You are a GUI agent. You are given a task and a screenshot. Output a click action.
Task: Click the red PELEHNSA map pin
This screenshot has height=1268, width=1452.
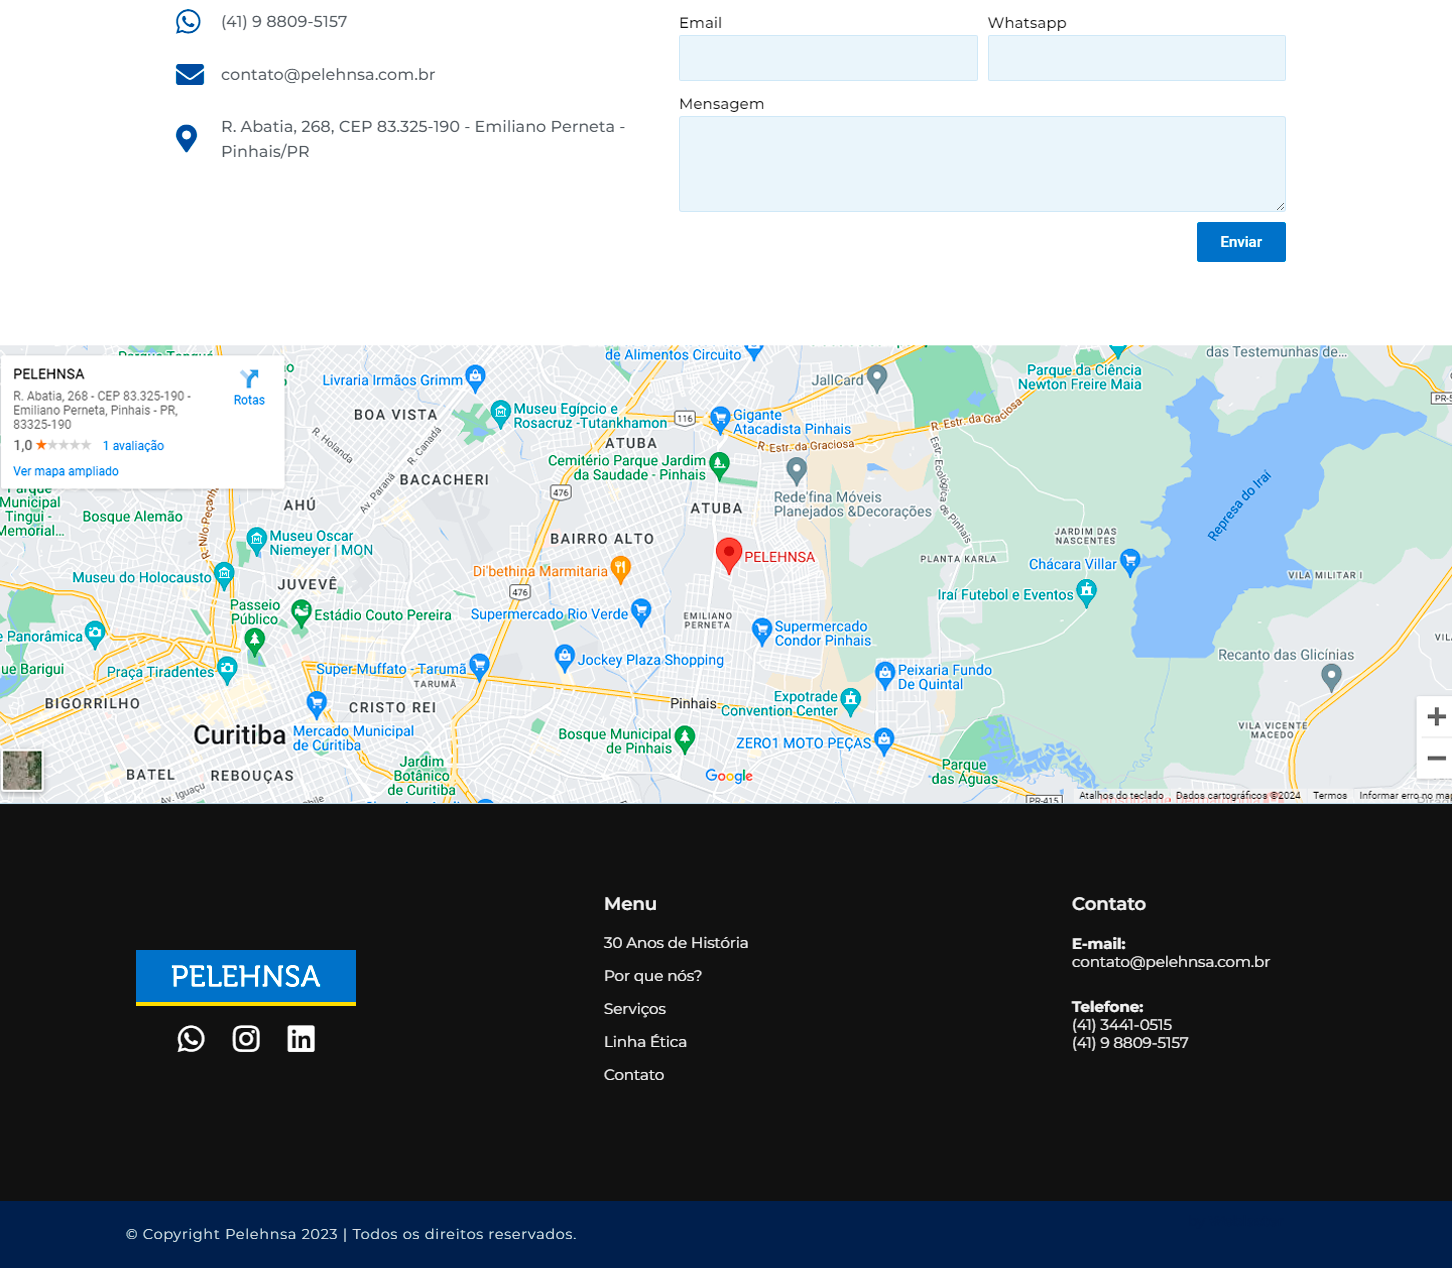tap(729, 554)
